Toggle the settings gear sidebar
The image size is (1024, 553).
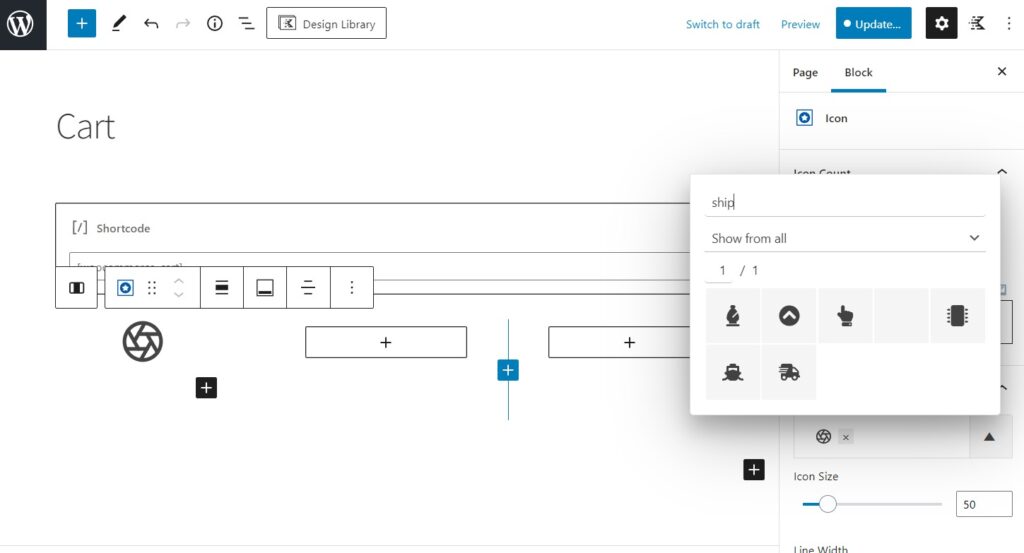coord(941,24)
